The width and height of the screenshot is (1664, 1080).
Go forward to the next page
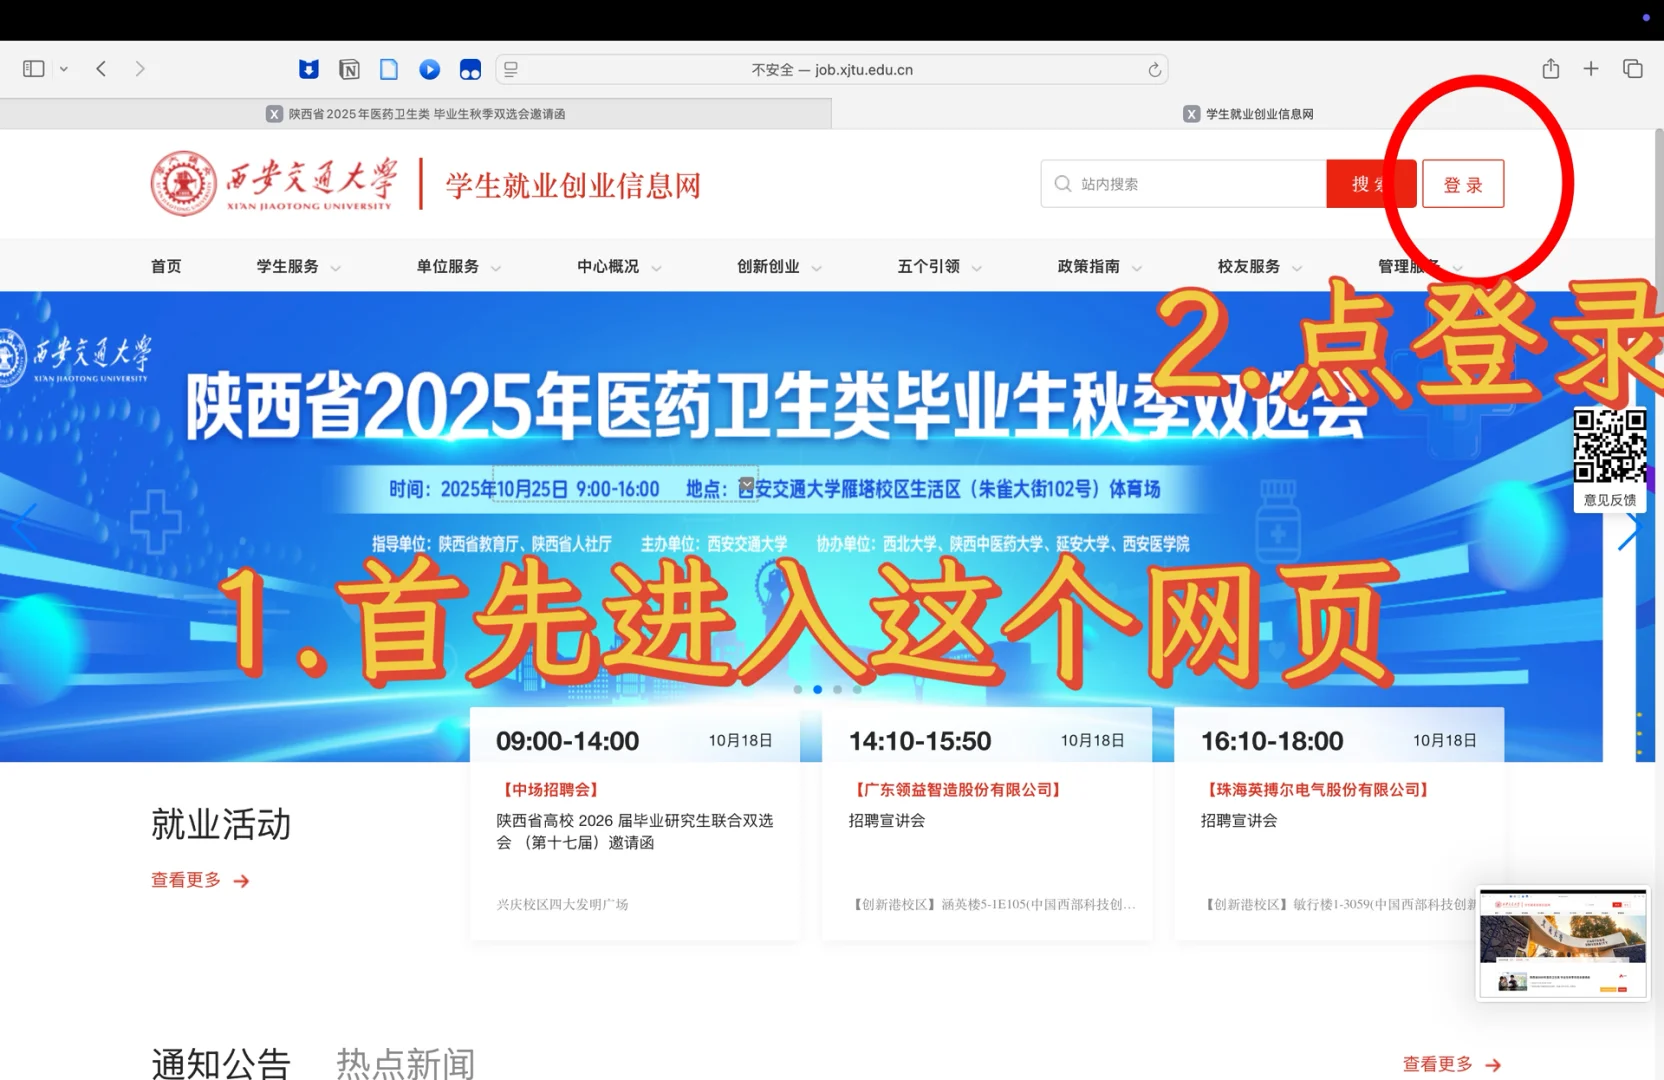[140, 69]
